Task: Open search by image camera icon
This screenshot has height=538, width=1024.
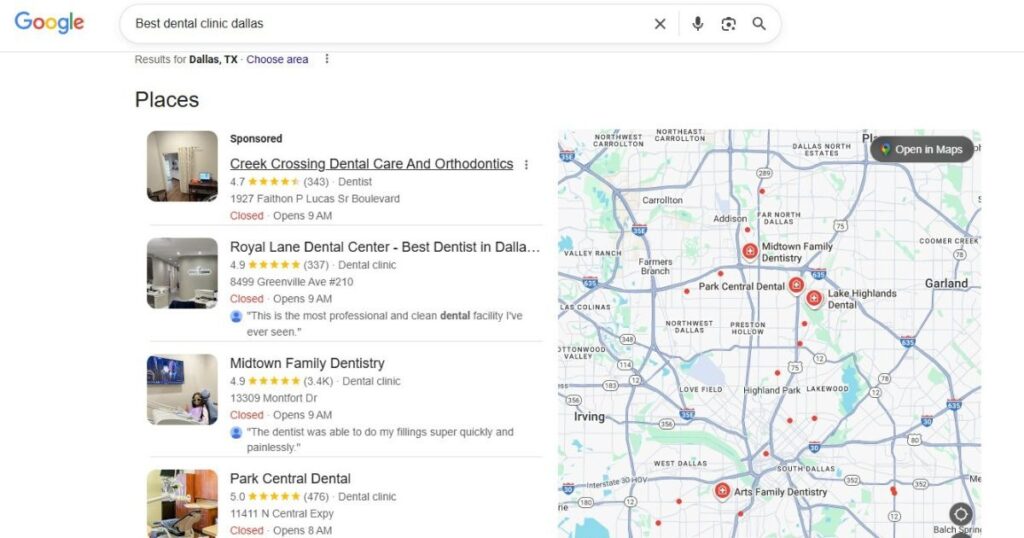Action: (x=728, y=24)
